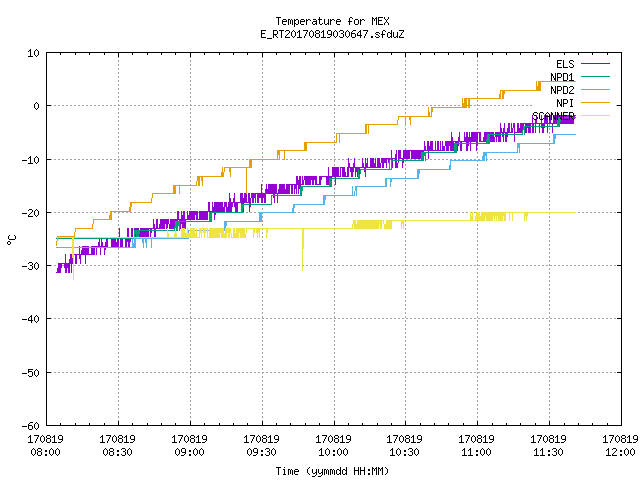Click the y-axis label -40
Viewport: 640px width, 480px height.
(x=31, y=319)
